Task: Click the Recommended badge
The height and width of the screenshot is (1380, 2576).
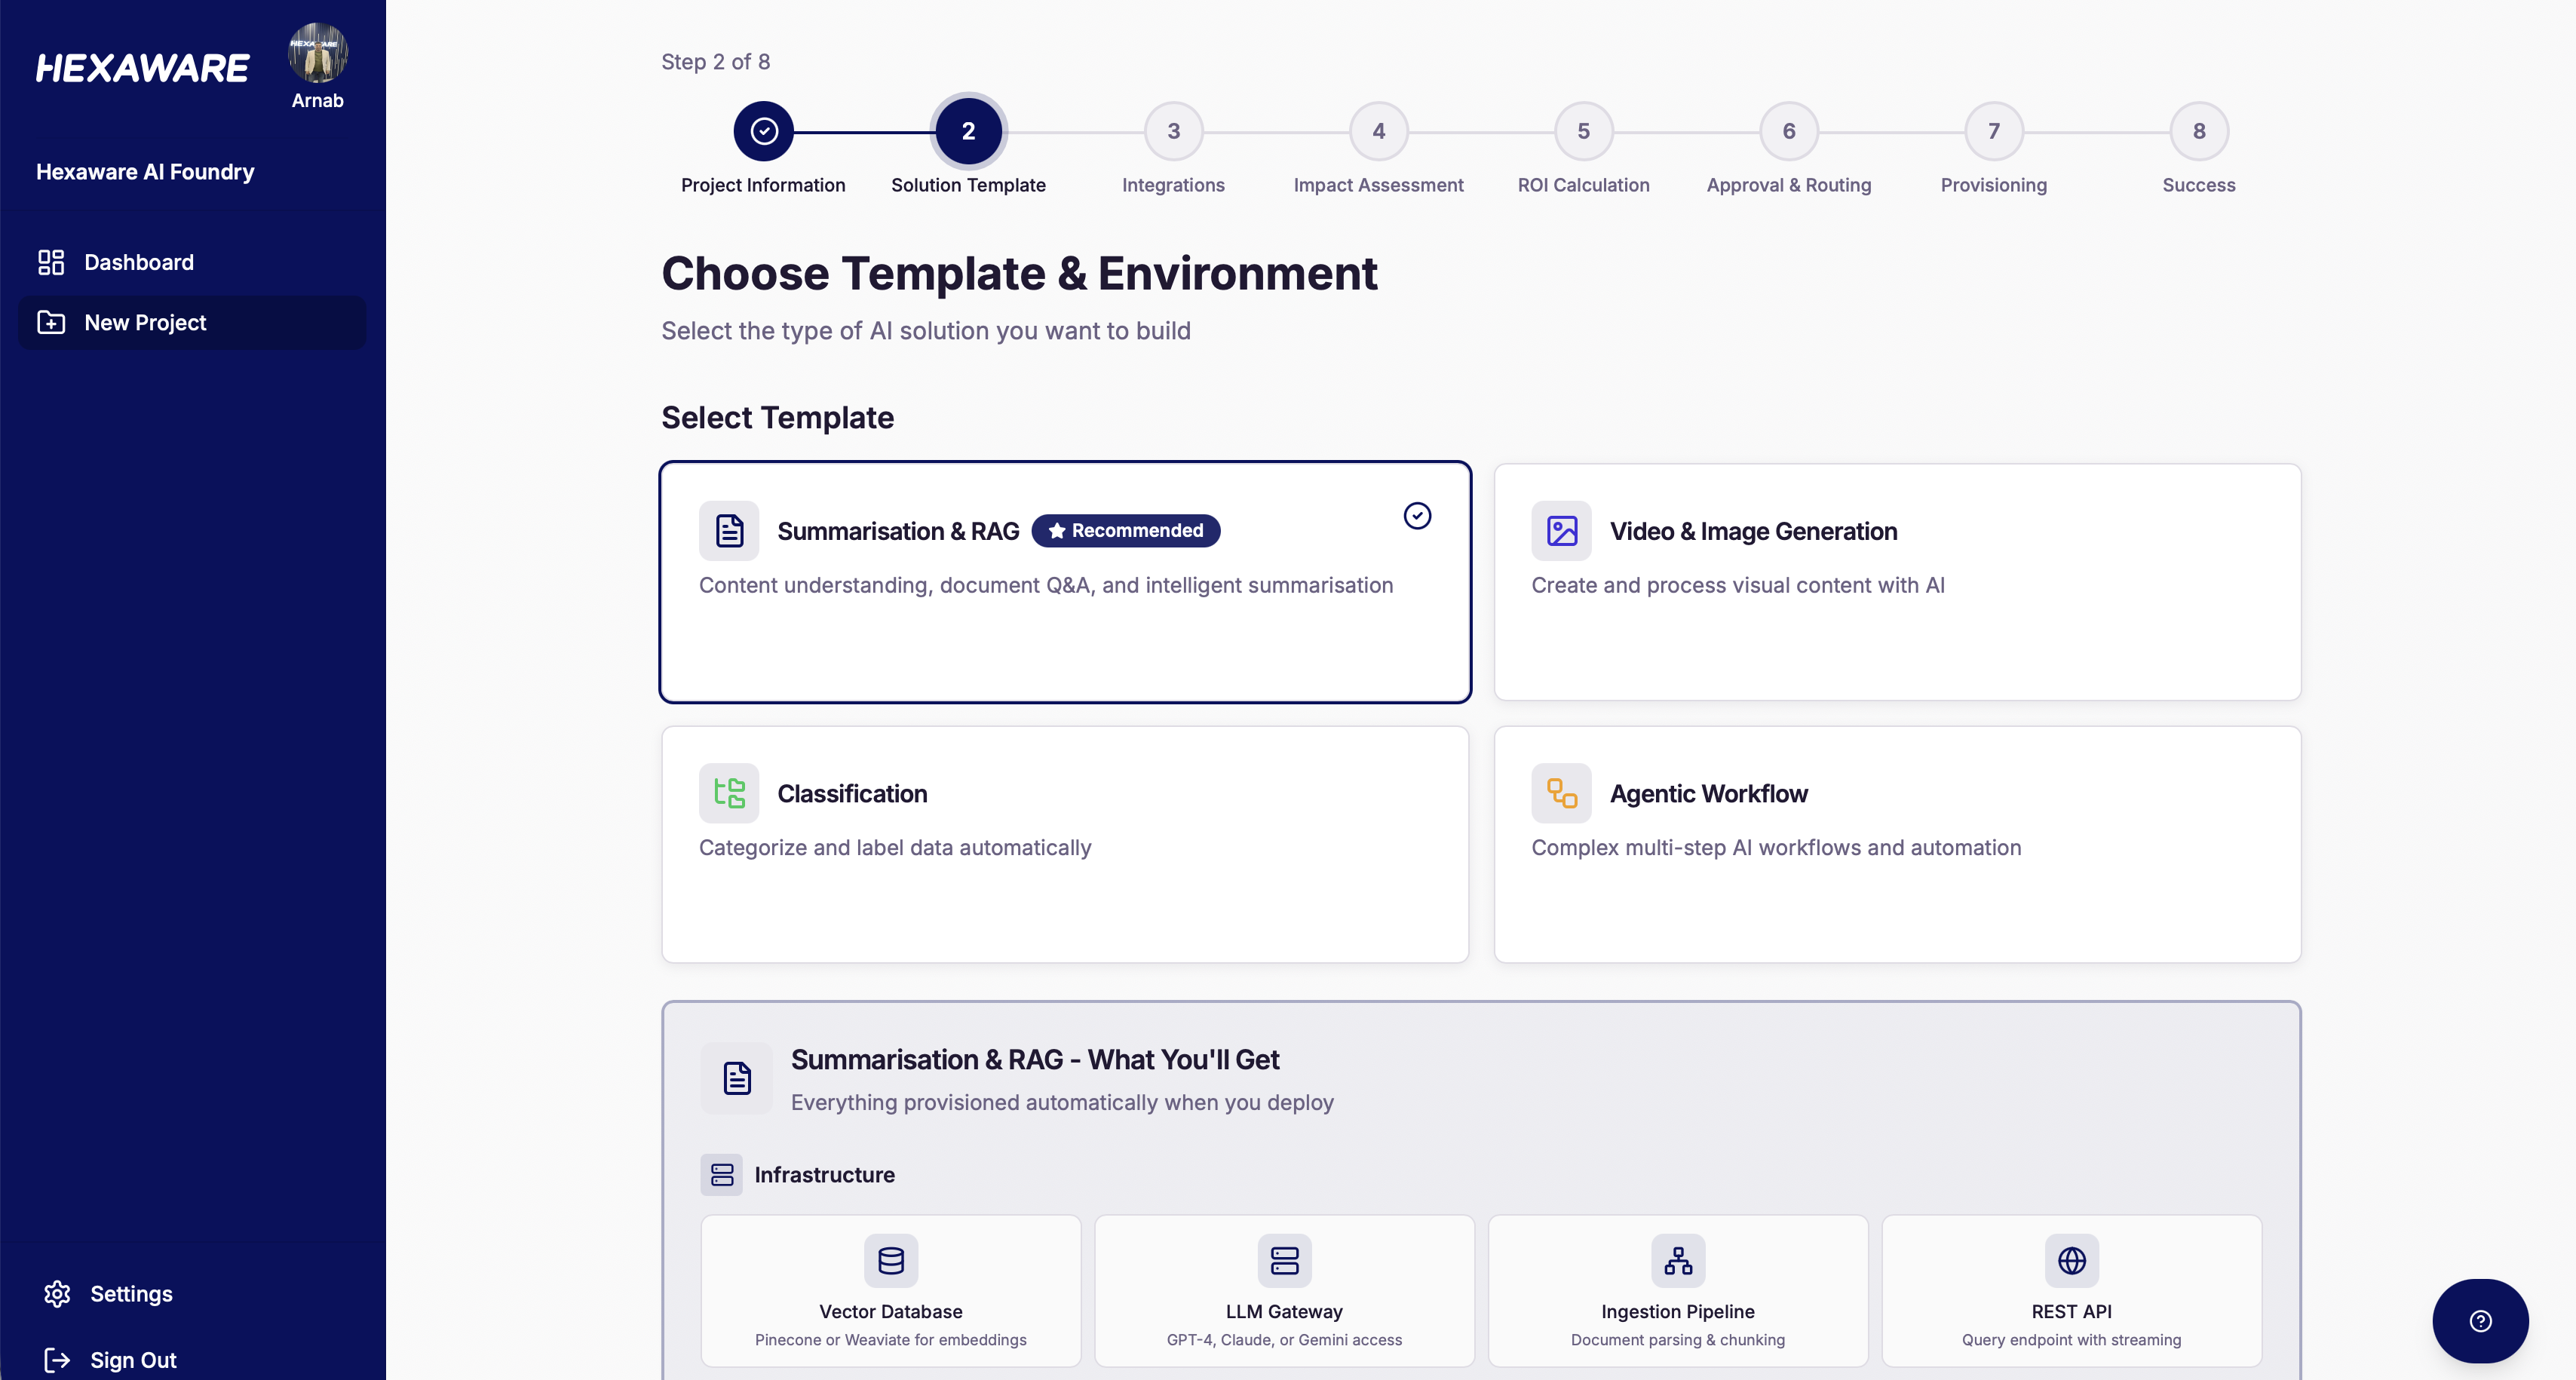Action: pos(1124,531)
